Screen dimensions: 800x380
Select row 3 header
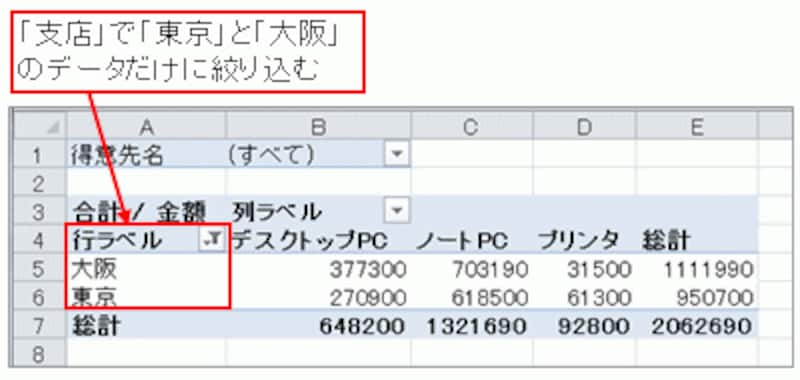pyautogui.click(x=39, y=210)
